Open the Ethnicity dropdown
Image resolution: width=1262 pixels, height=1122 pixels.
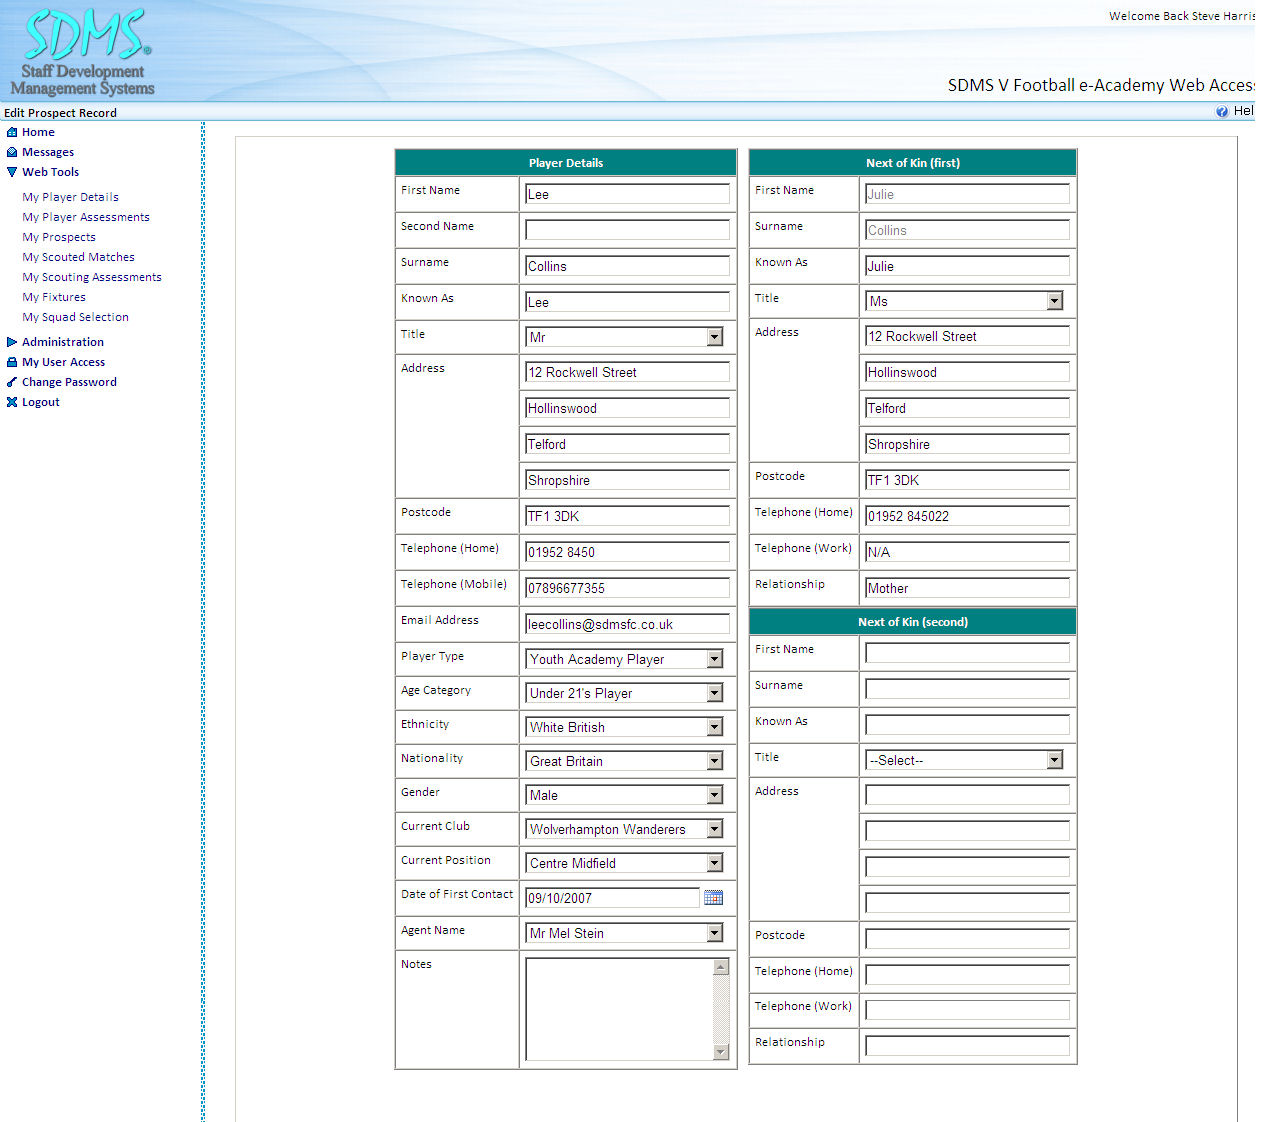coord(625,727)
